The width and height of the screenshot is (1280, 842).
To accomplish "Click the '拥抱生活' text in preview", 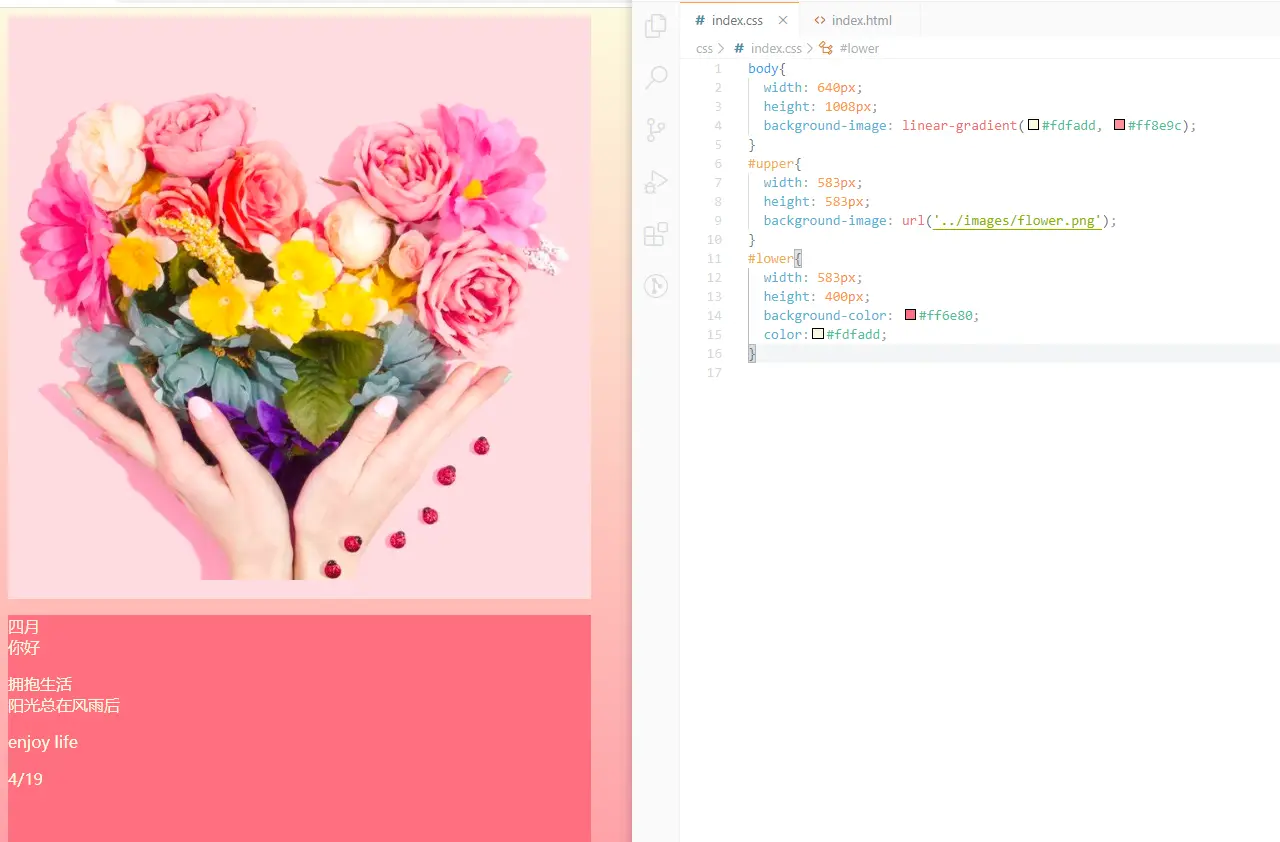I will click(40, 685).
